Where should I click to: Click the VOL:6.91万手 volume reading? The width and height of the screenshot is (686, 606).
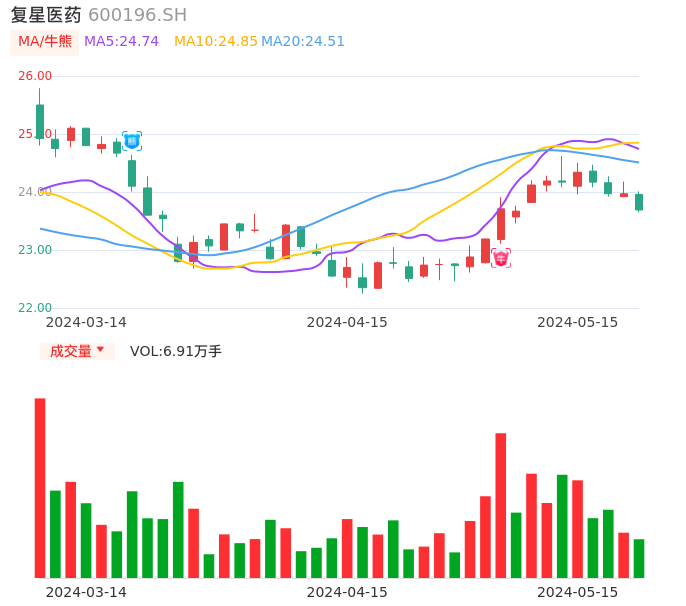pyautogui.click(x=175, y=351)
